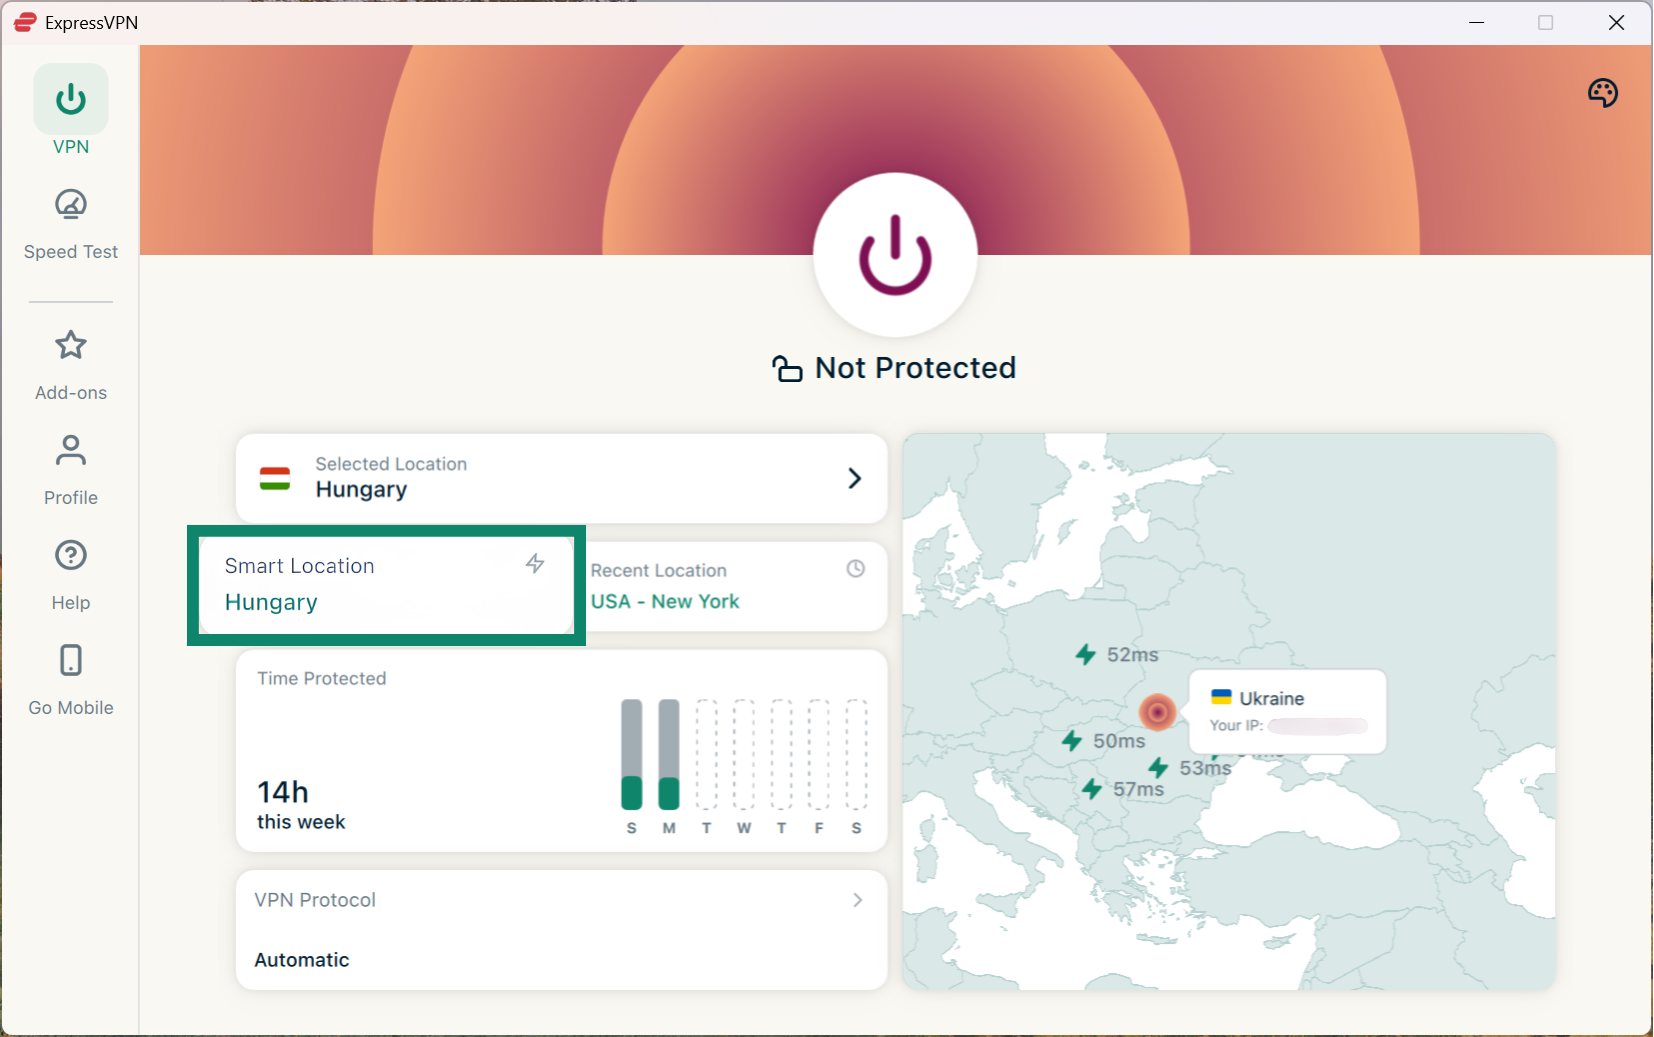The width and height of the screenshot is (1654, 1037).
Task: Open the Profile section
Action: 71,470
